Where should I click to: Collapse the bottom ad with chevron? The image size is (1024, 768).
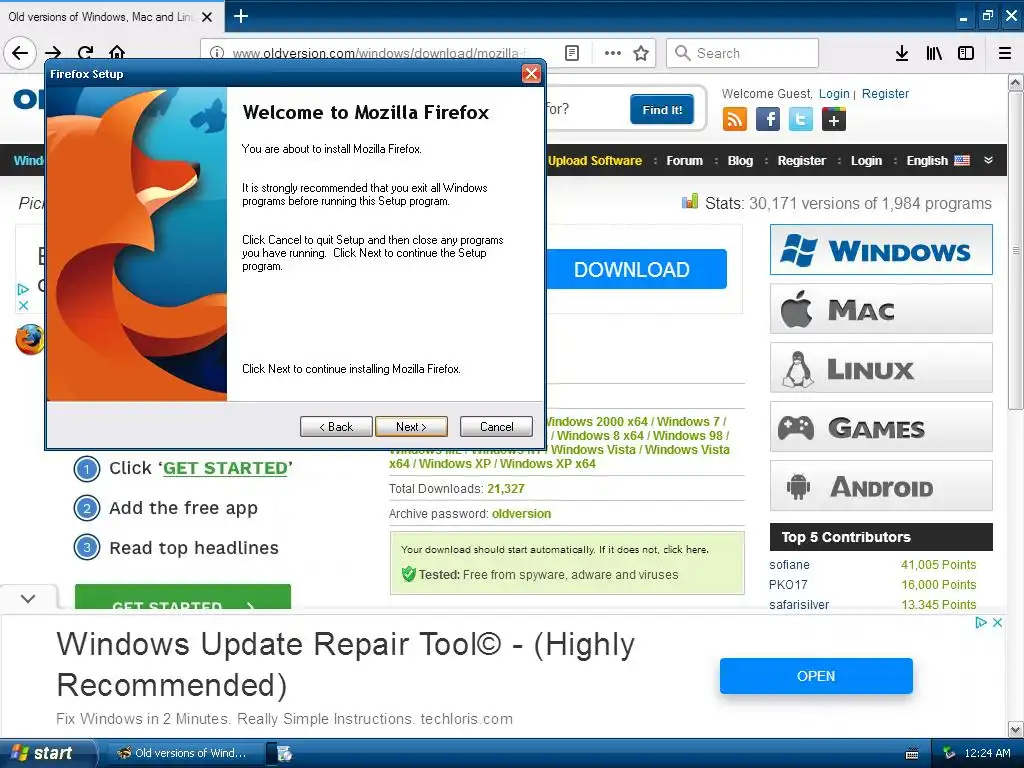[x=28, y=598]
